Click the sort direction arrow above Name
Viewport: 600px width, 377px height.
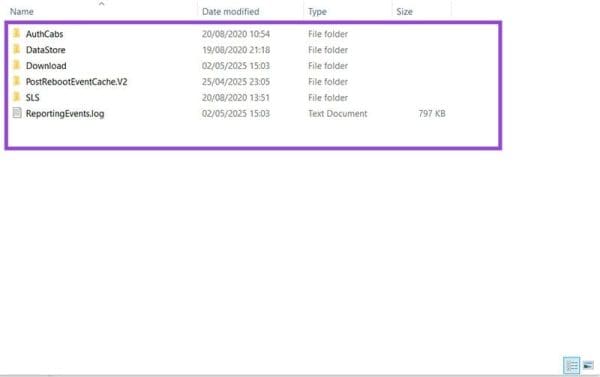(x=101, y=4)
